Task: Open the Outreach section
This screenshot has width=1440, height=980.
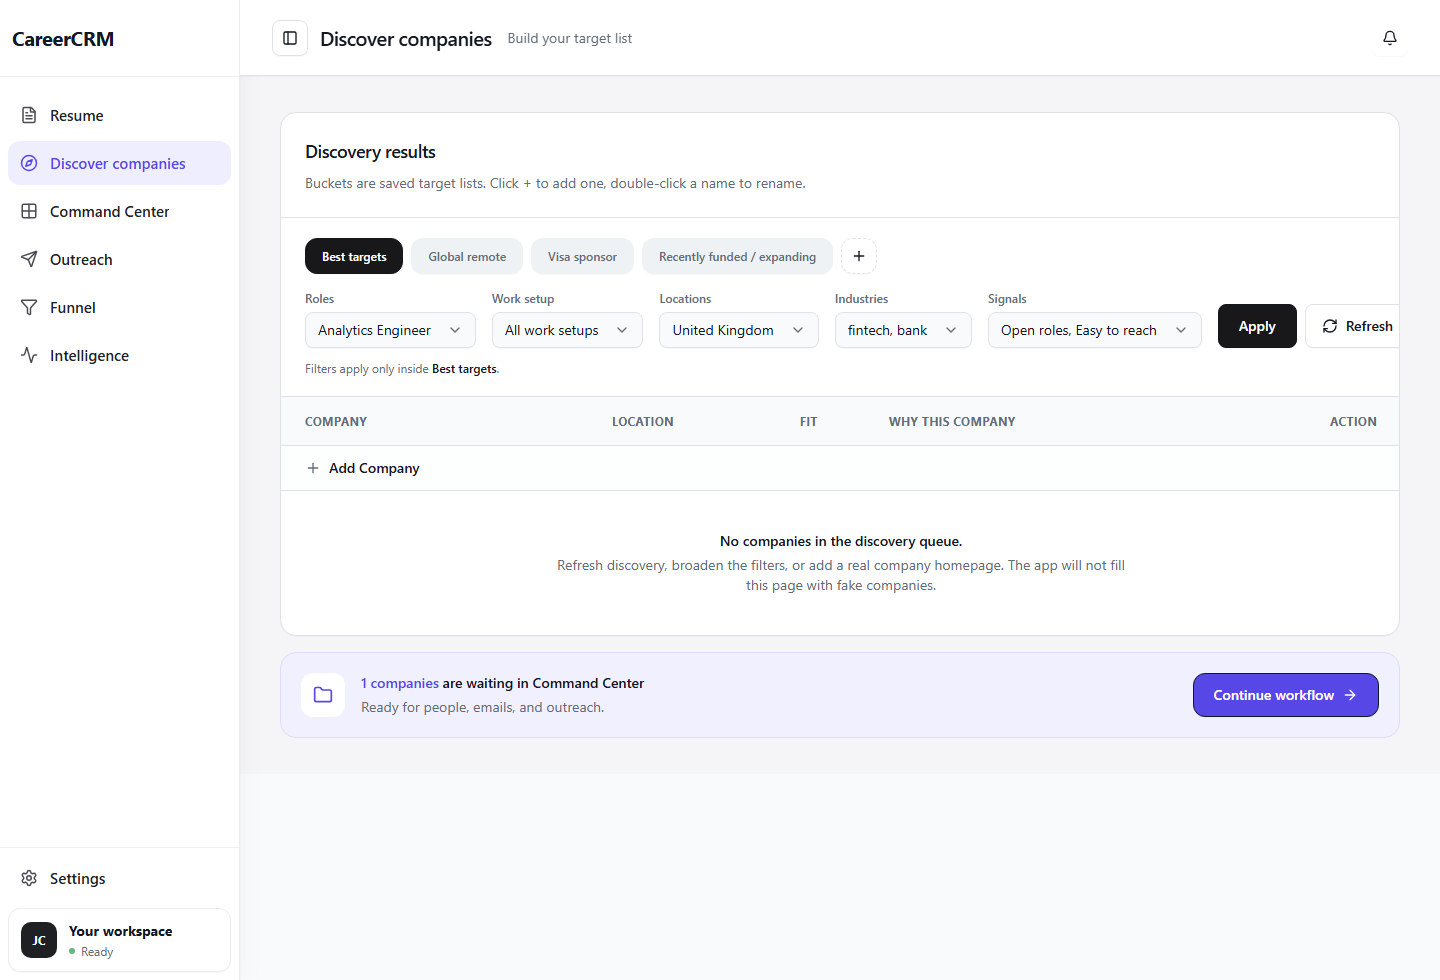Action: (119, 259)
